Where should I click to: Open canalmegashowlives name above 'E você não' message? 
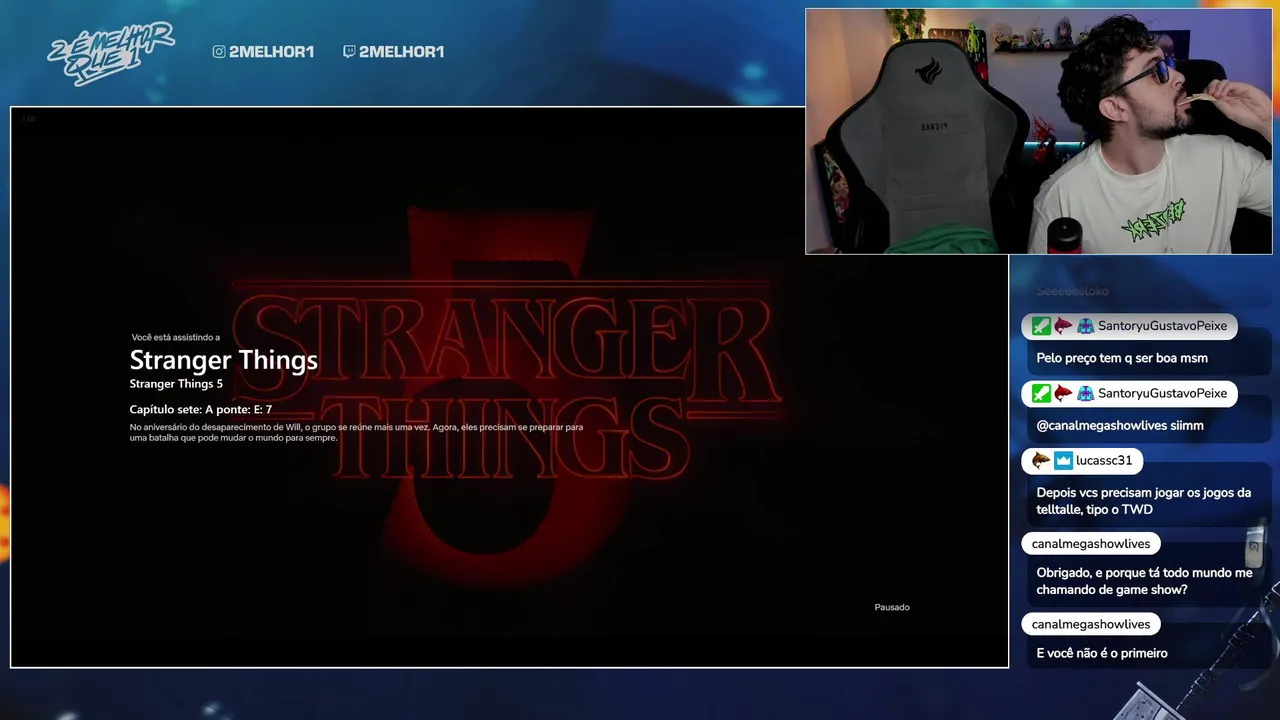pyautogui.click(x=1091, y=624)
